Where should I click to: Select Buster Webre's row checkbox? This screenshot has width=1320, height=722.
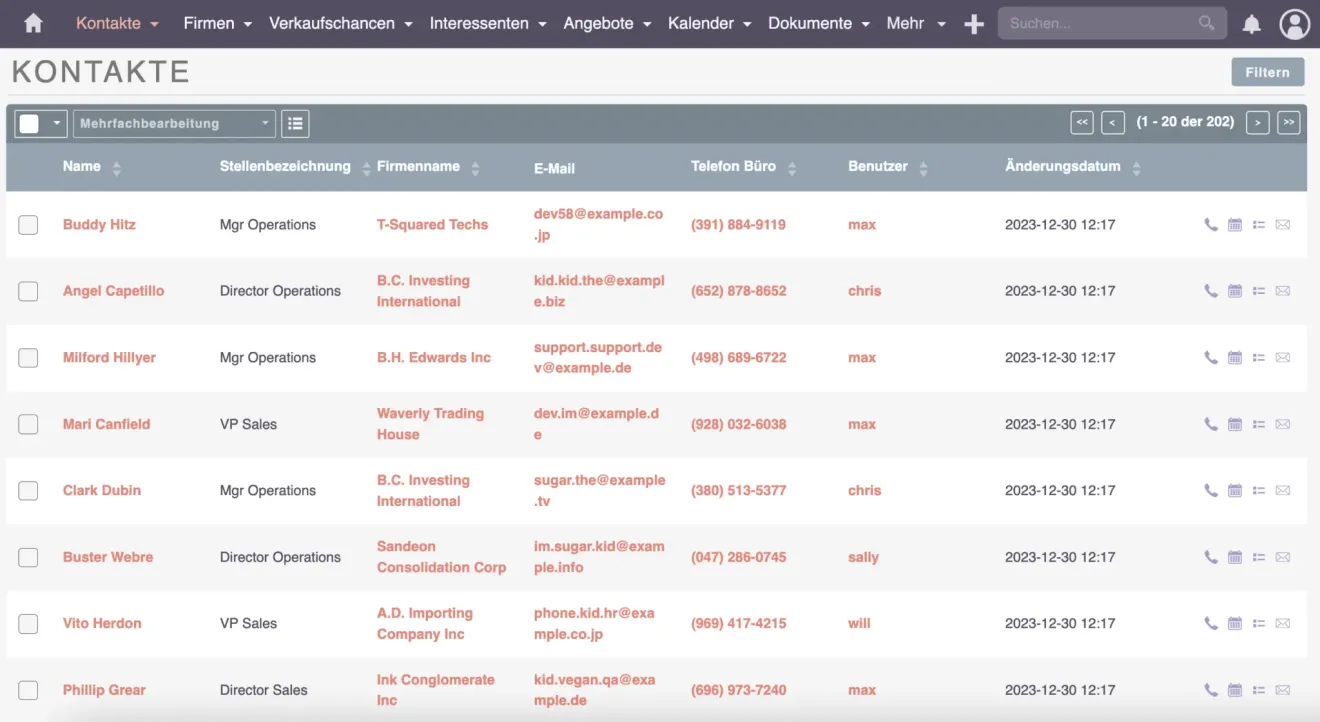[x=28, y=557]
